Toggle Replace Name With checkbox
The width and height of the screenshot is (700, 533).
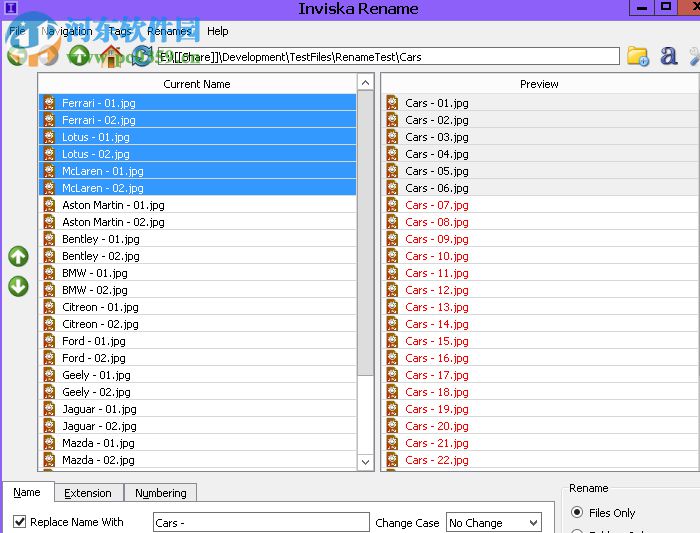pyautogui.click(x=19, y=521)
